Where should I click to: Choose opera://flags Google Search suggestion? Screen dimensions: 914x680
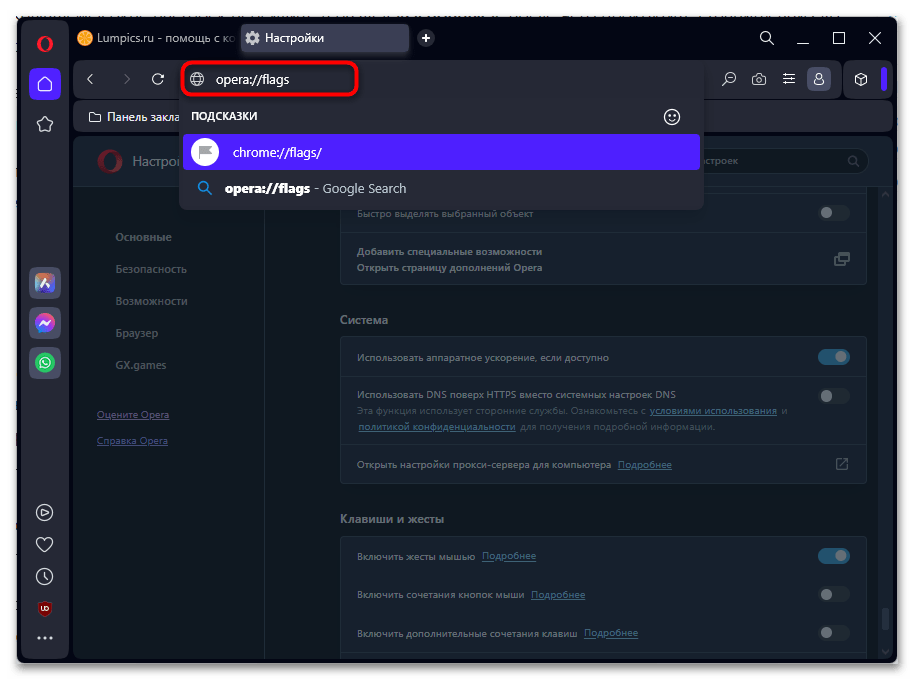pos(441,189)
